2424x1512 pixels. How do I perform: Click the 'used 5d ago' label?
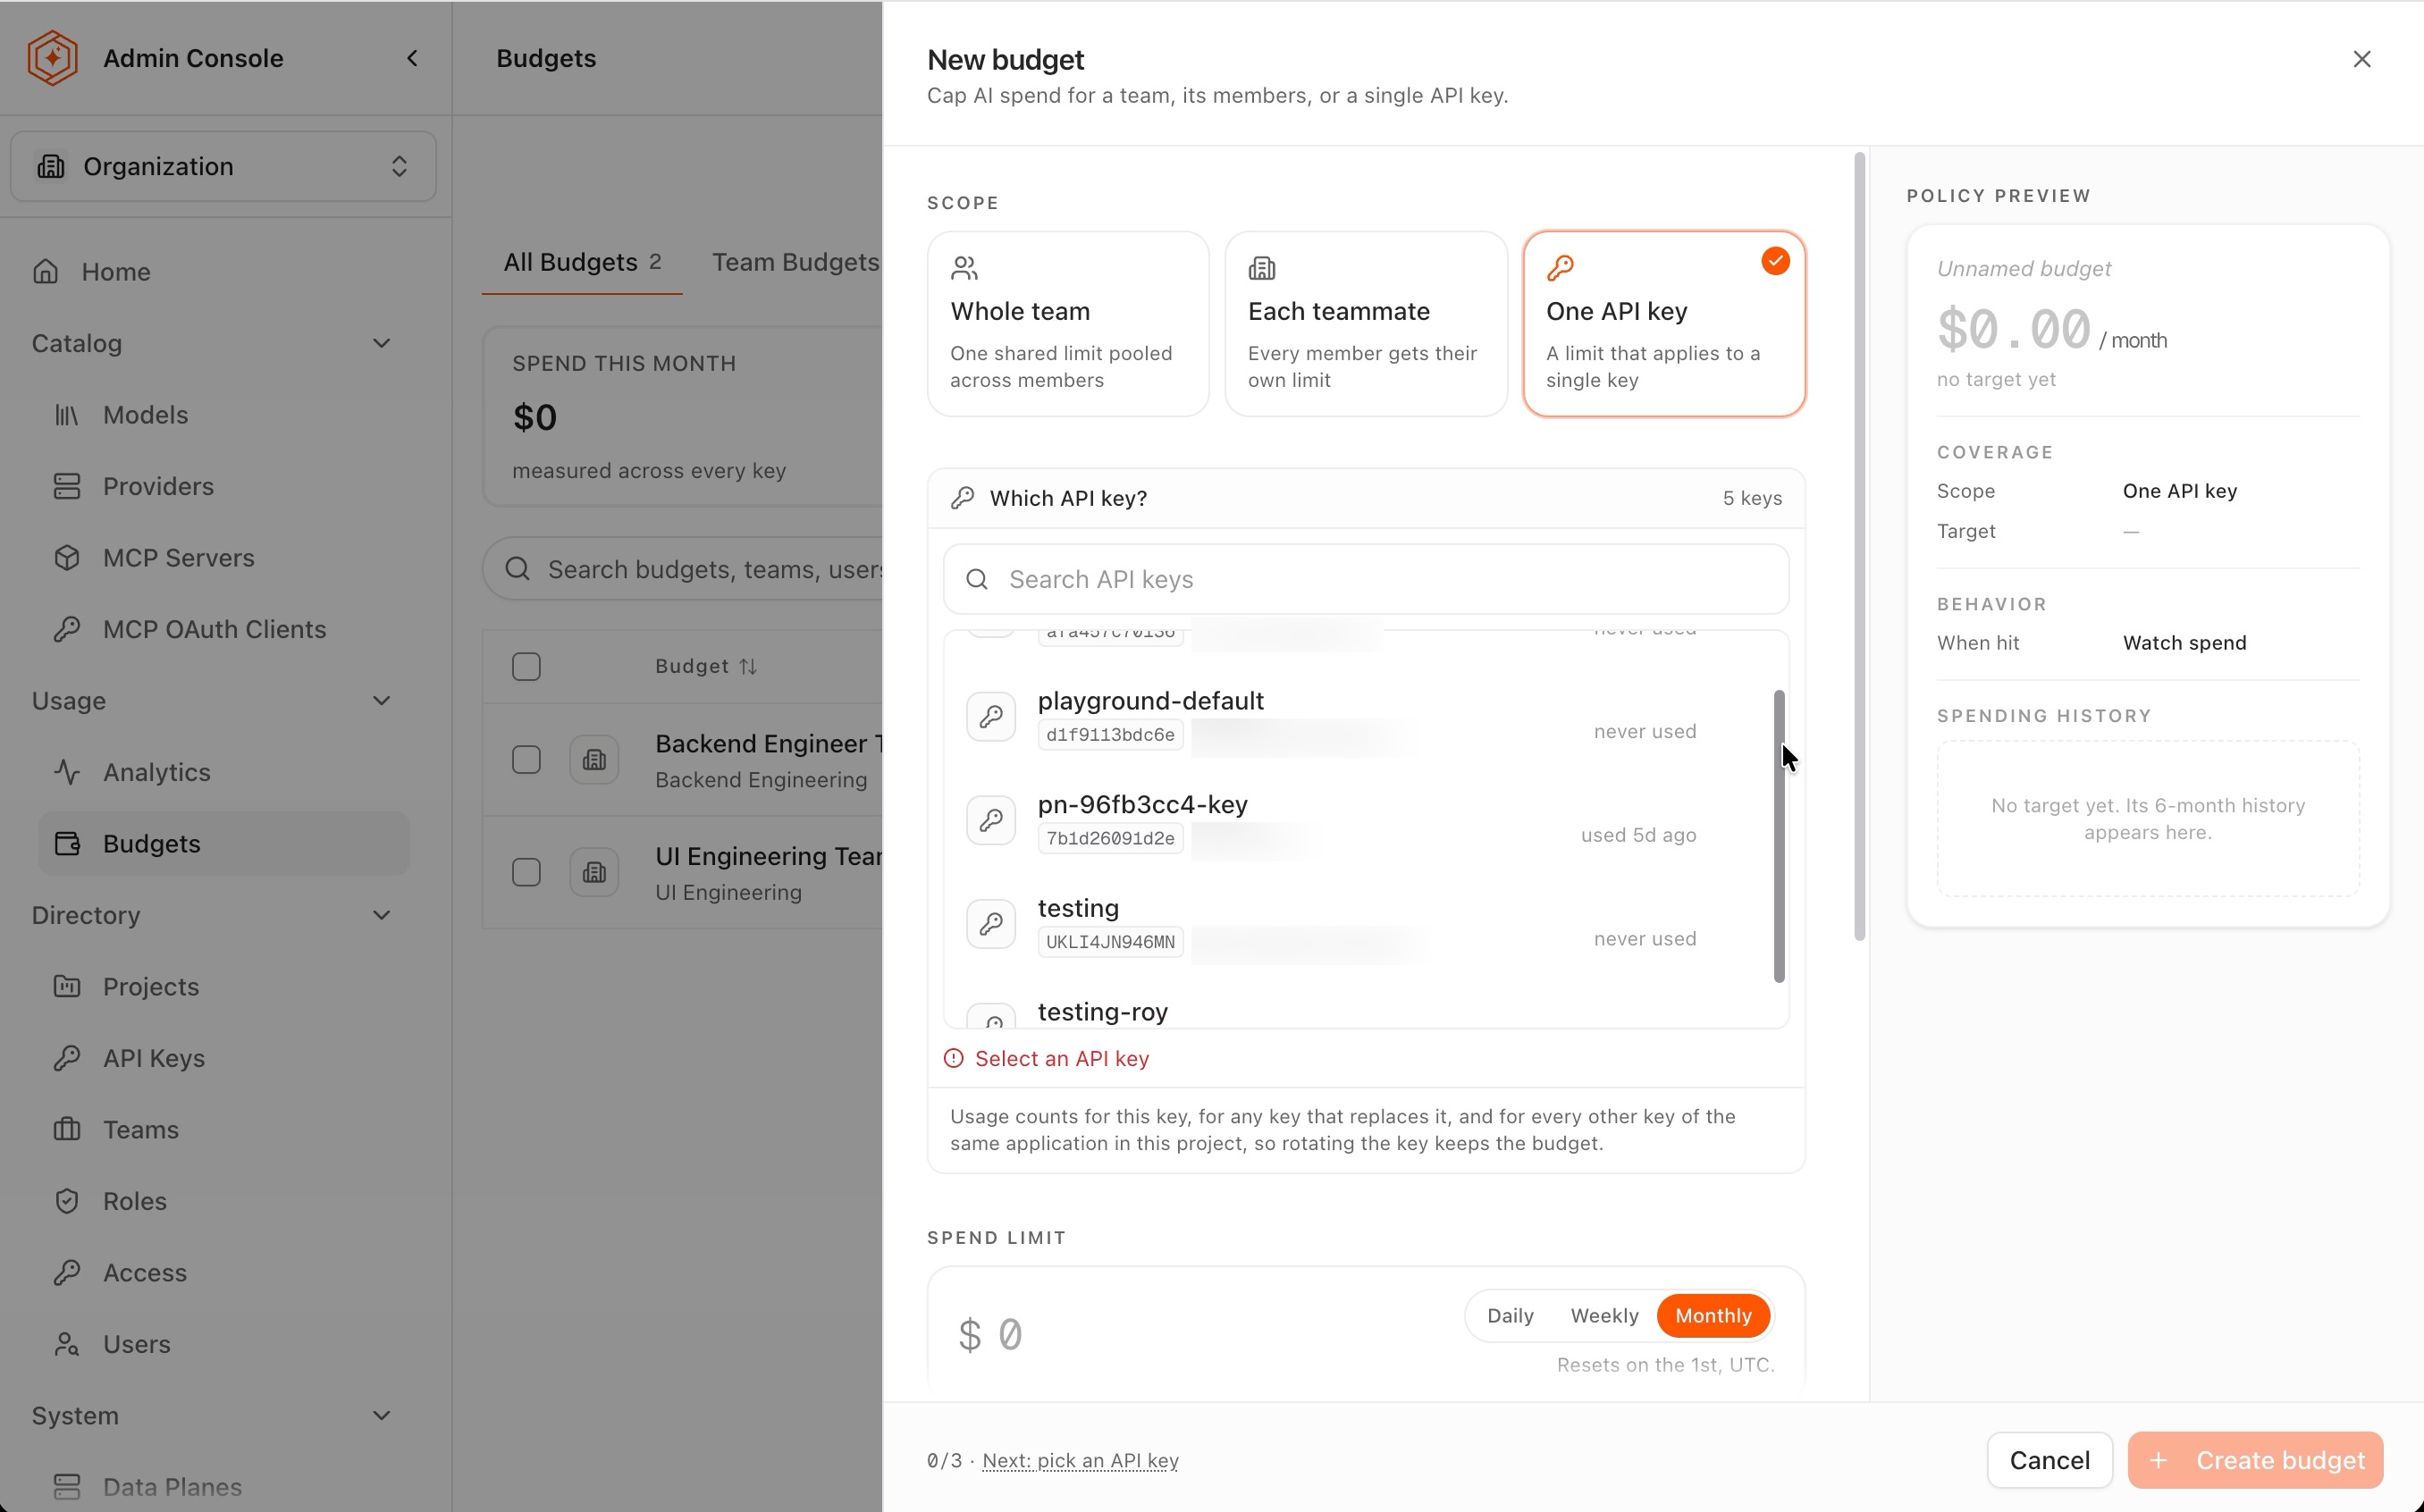1638,835
